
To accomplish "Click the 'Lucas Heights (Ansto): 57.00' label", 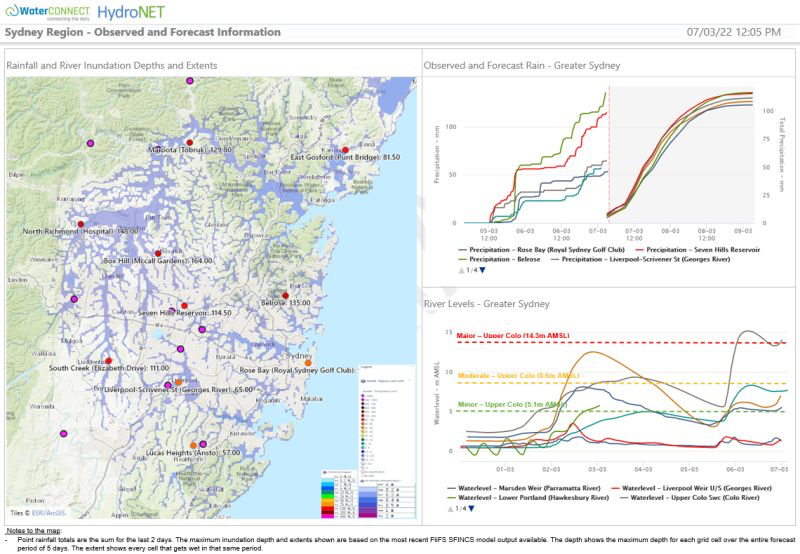I will click(193, 452).
